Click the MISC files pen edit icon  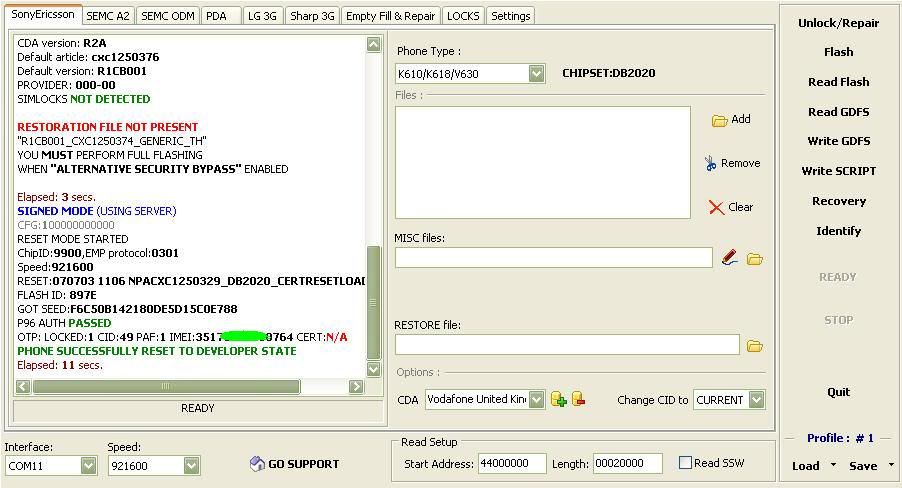729,258
